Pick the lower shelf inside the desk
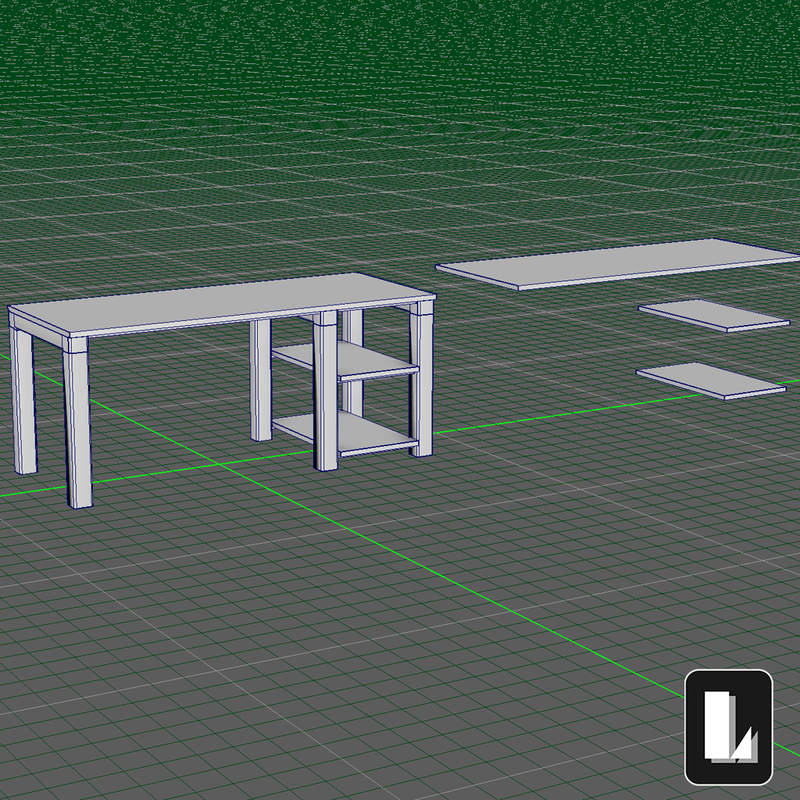Viewport: 800px width, 800px height. tap(345, 432)
